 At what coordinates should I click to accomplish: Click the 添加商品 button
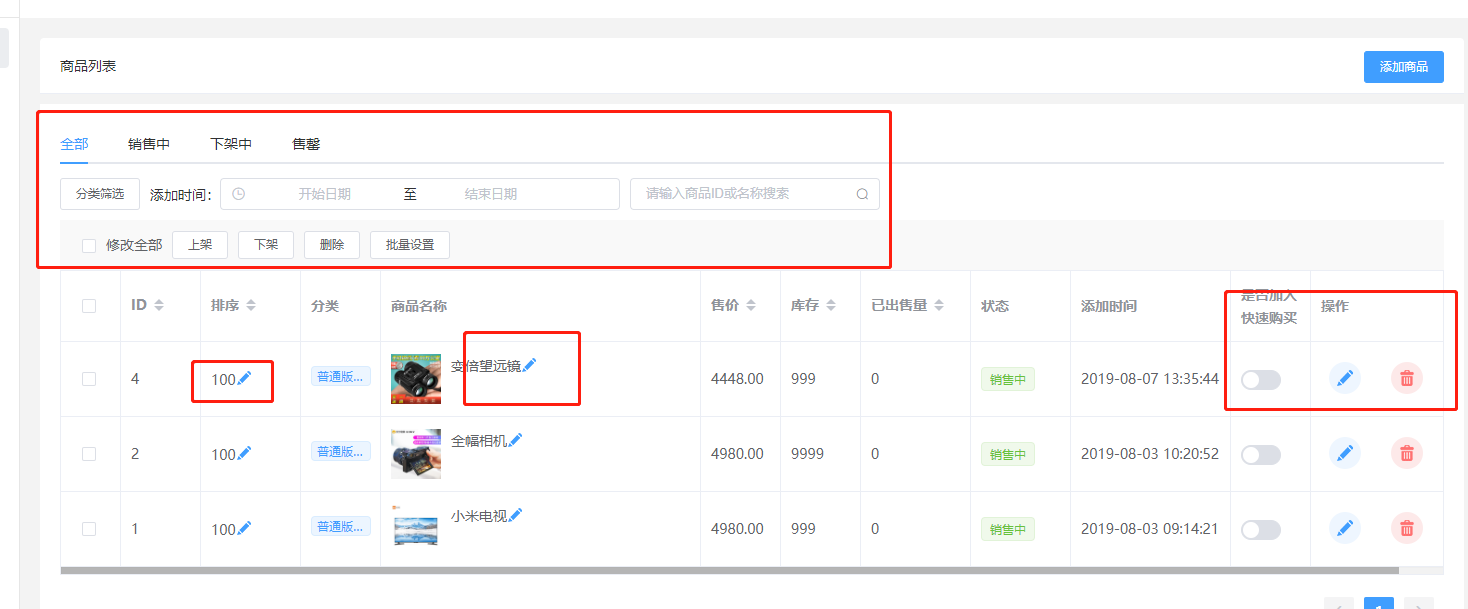point(1404,67)
